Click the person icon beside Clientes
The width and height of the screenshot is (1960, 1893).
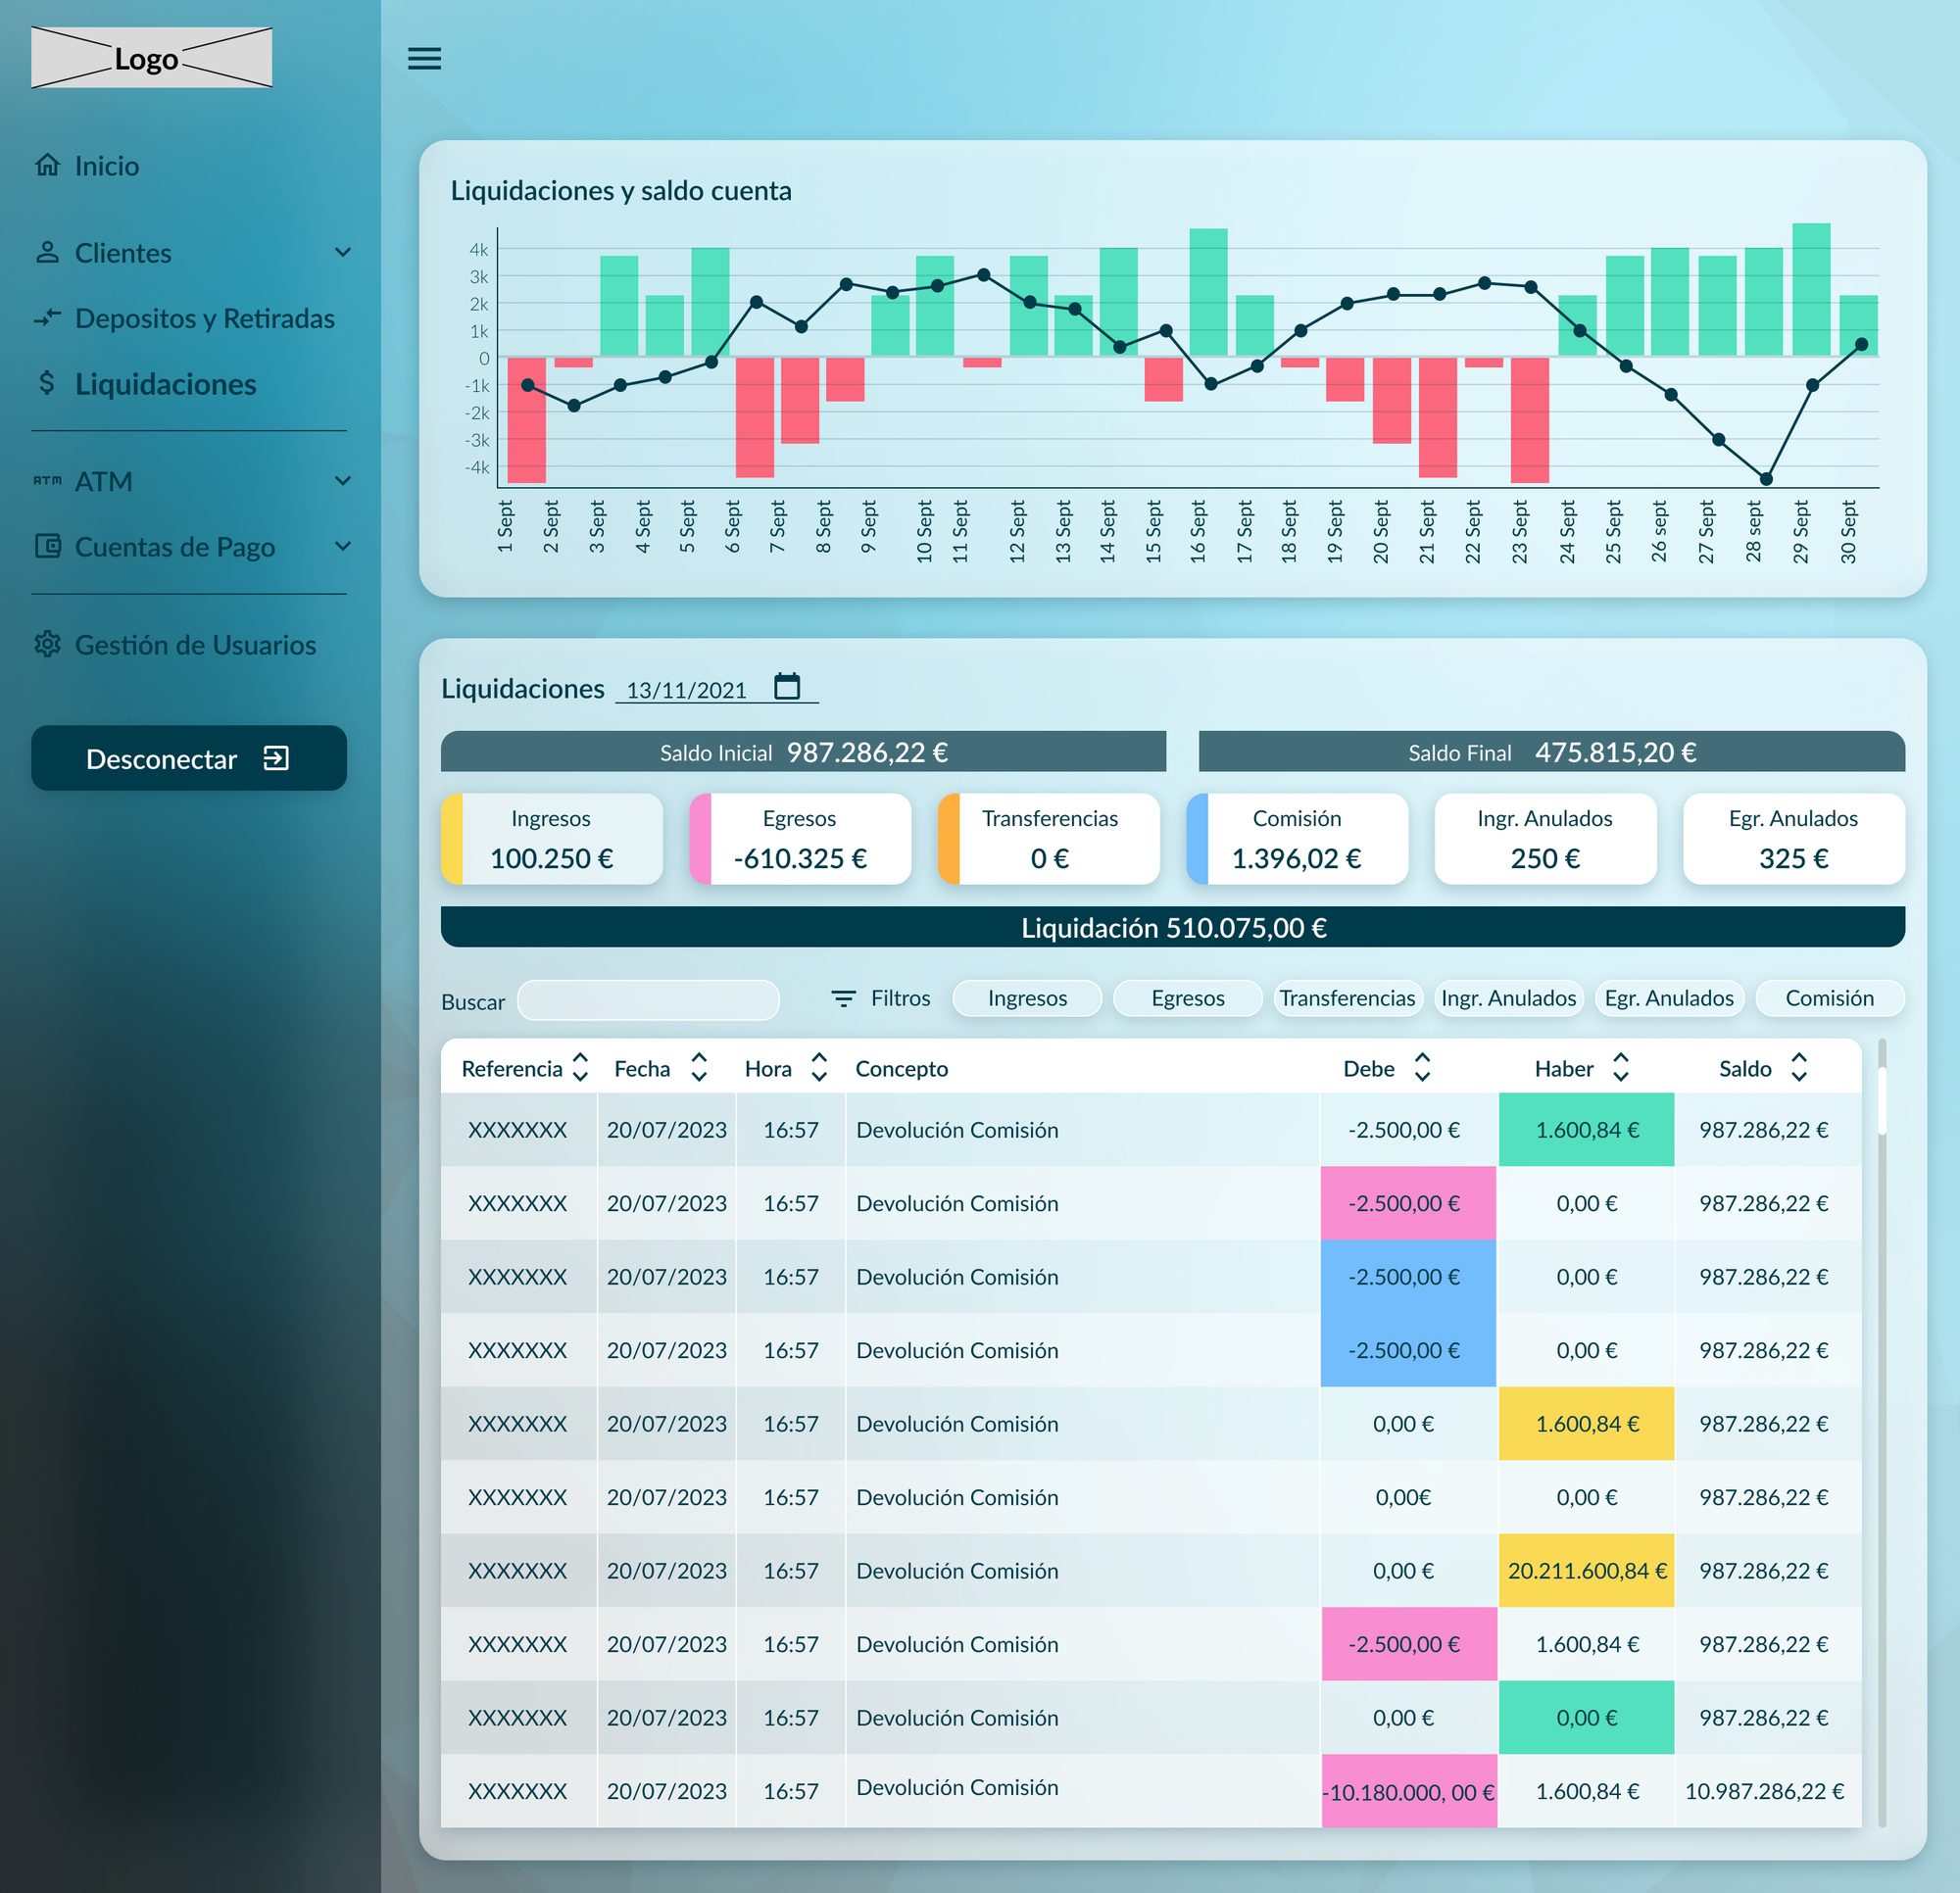pyautogui.click(x=47, y=252)
